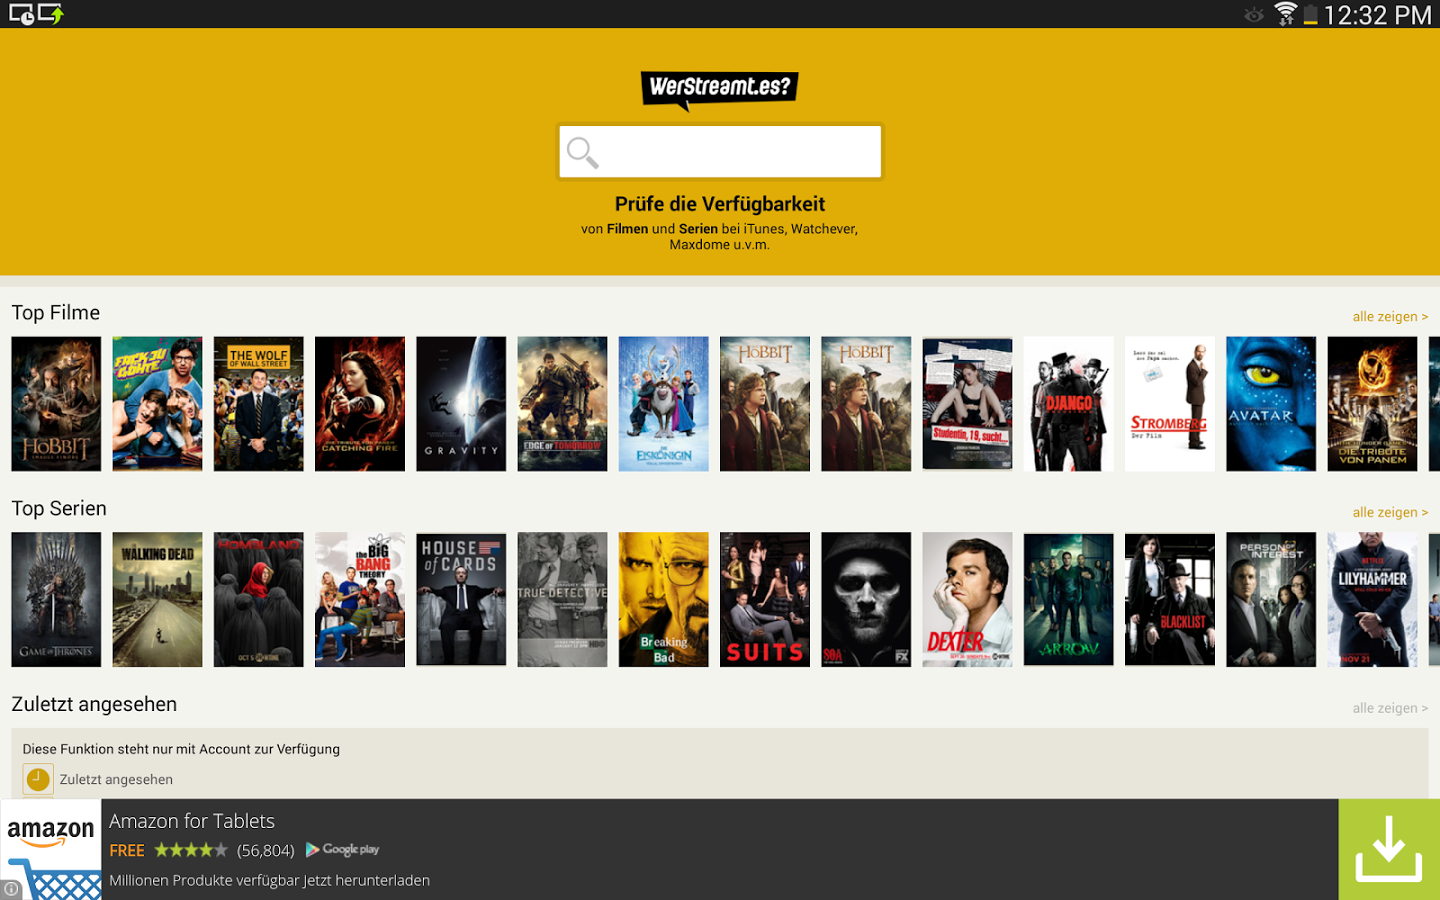Viewport: 1440px width, 900px height.
Task: Tap the Wi-Fi status icon
Action: tap(1285, 14)
